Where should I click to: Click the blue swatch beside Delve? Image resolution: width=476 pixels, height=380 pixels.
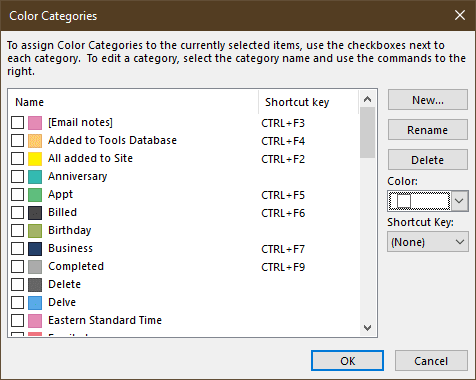(35, 303)
